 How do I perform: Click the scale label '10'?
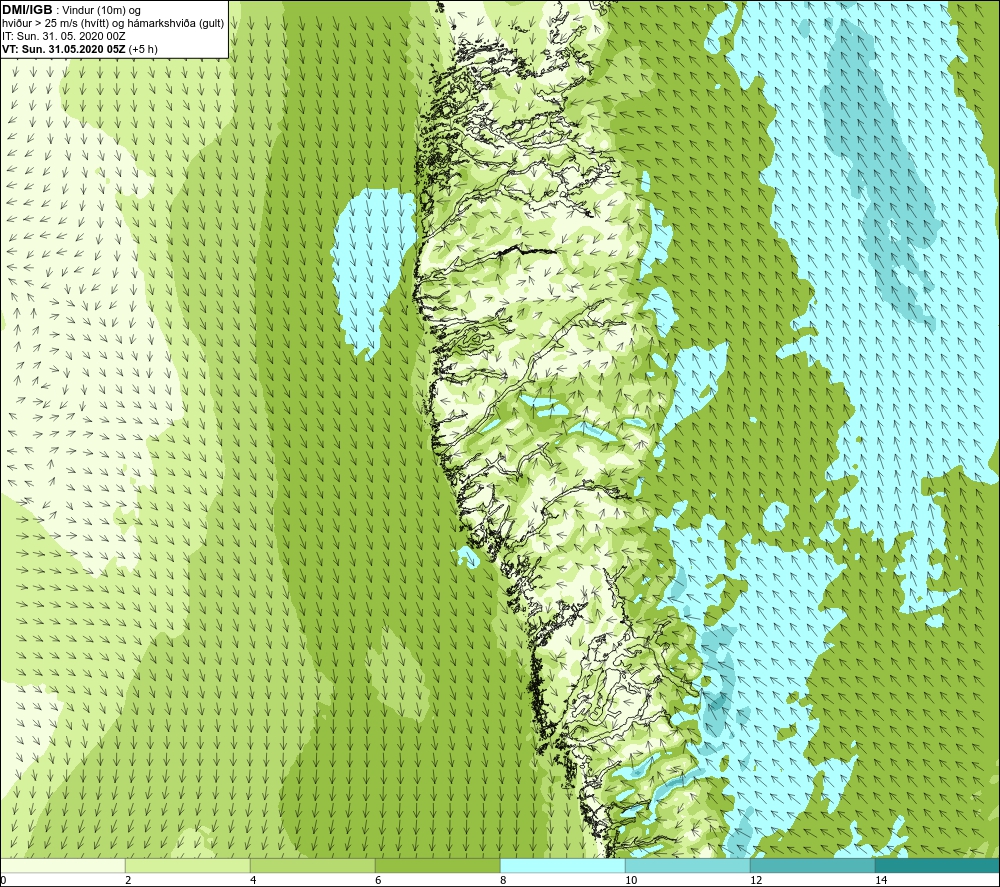point(631,880)
